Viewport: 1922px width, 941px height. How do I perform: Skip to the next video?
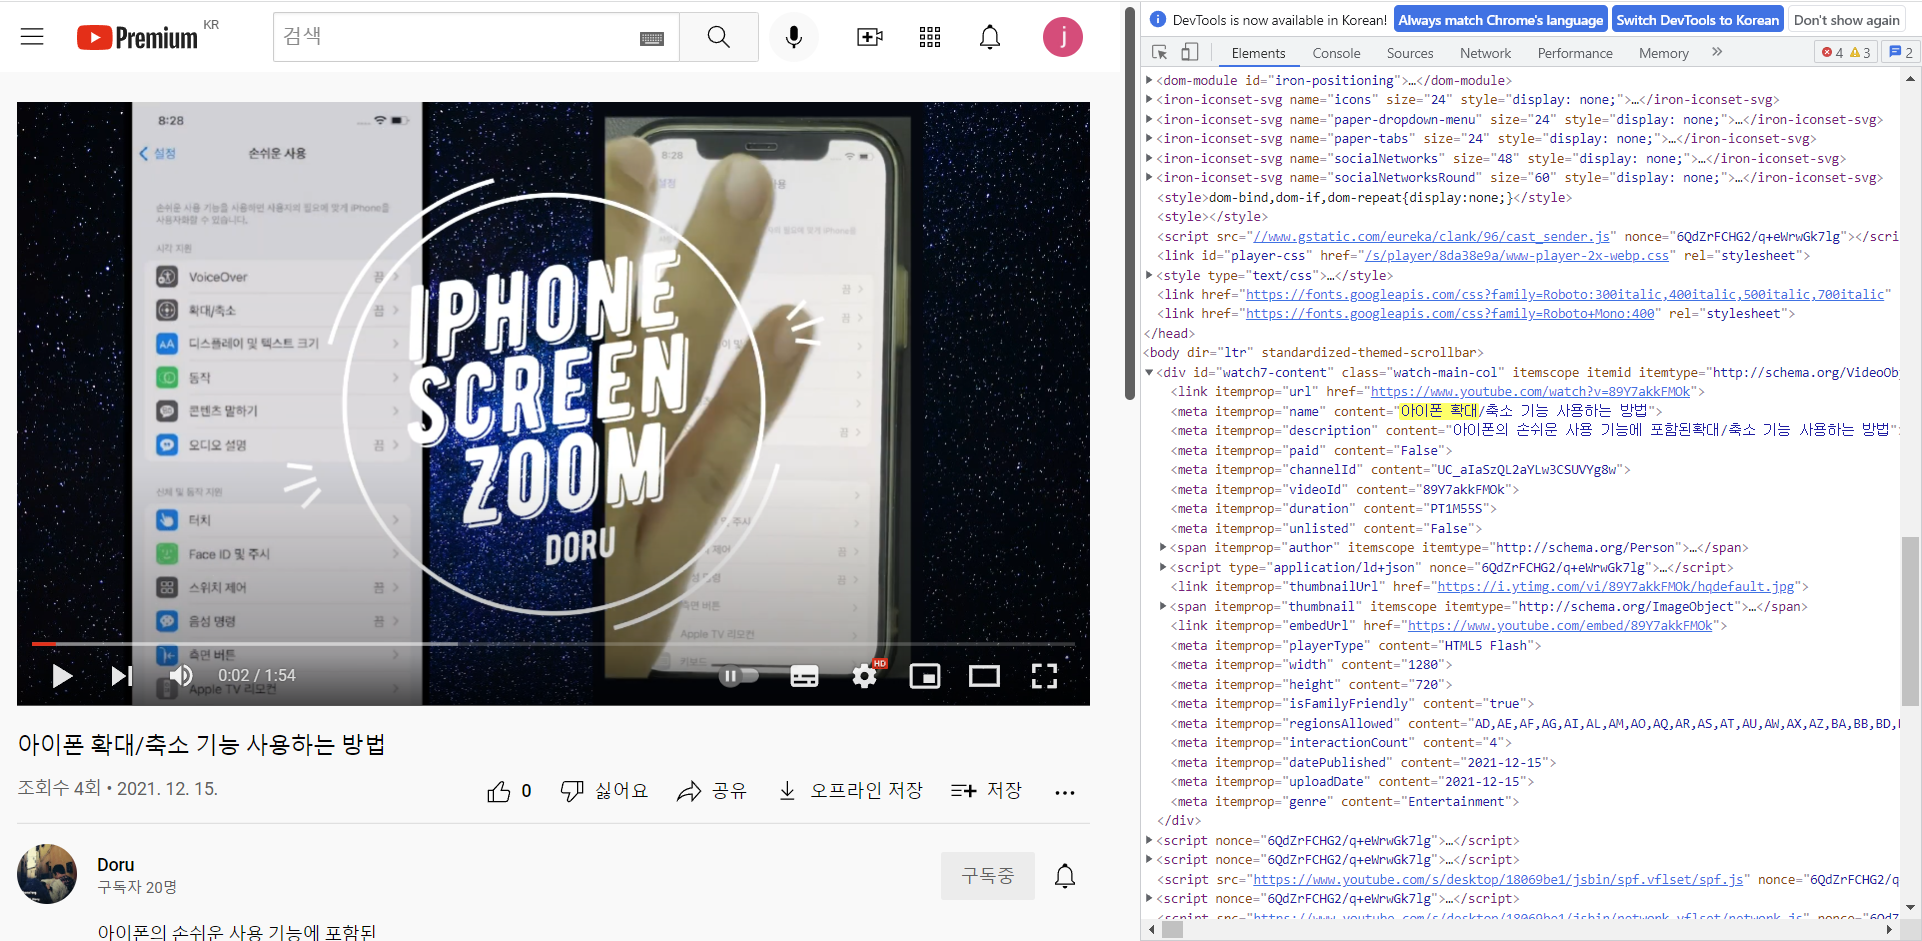coord(121,676)
